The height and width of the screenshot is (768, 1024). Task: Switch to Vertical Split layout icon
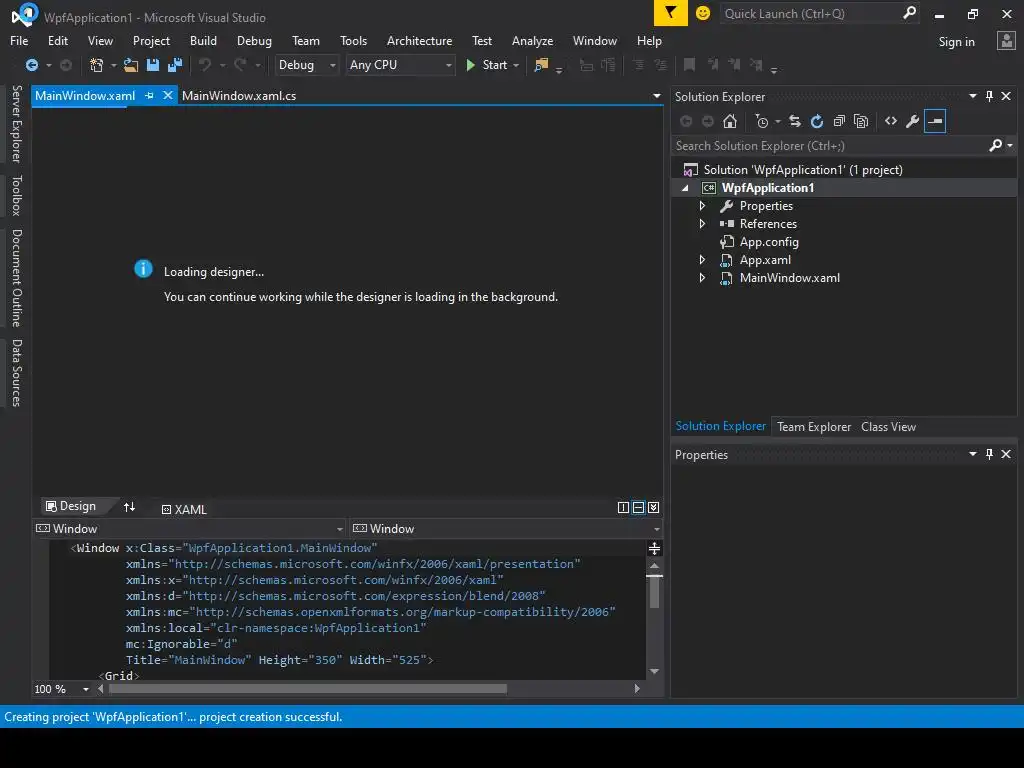pyautogui.click(x=623, y=507)
